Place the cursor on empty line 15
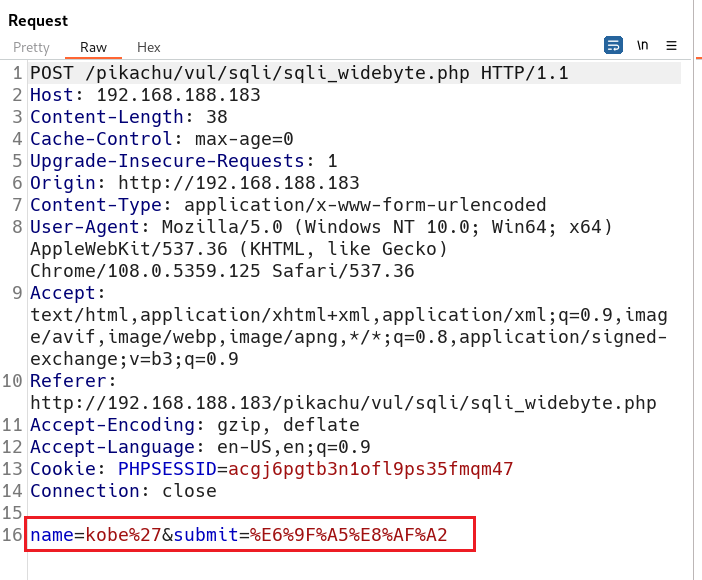702x580 pixels. coord(354,513)
